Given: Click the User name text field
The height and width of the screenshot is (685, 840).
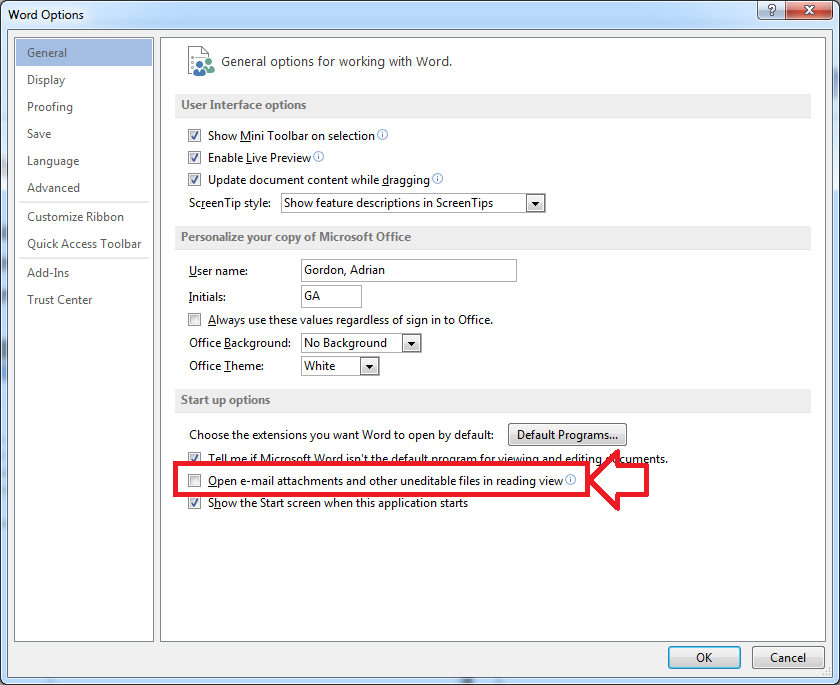Looking at the screenshot, I should (x=409, y=270).
